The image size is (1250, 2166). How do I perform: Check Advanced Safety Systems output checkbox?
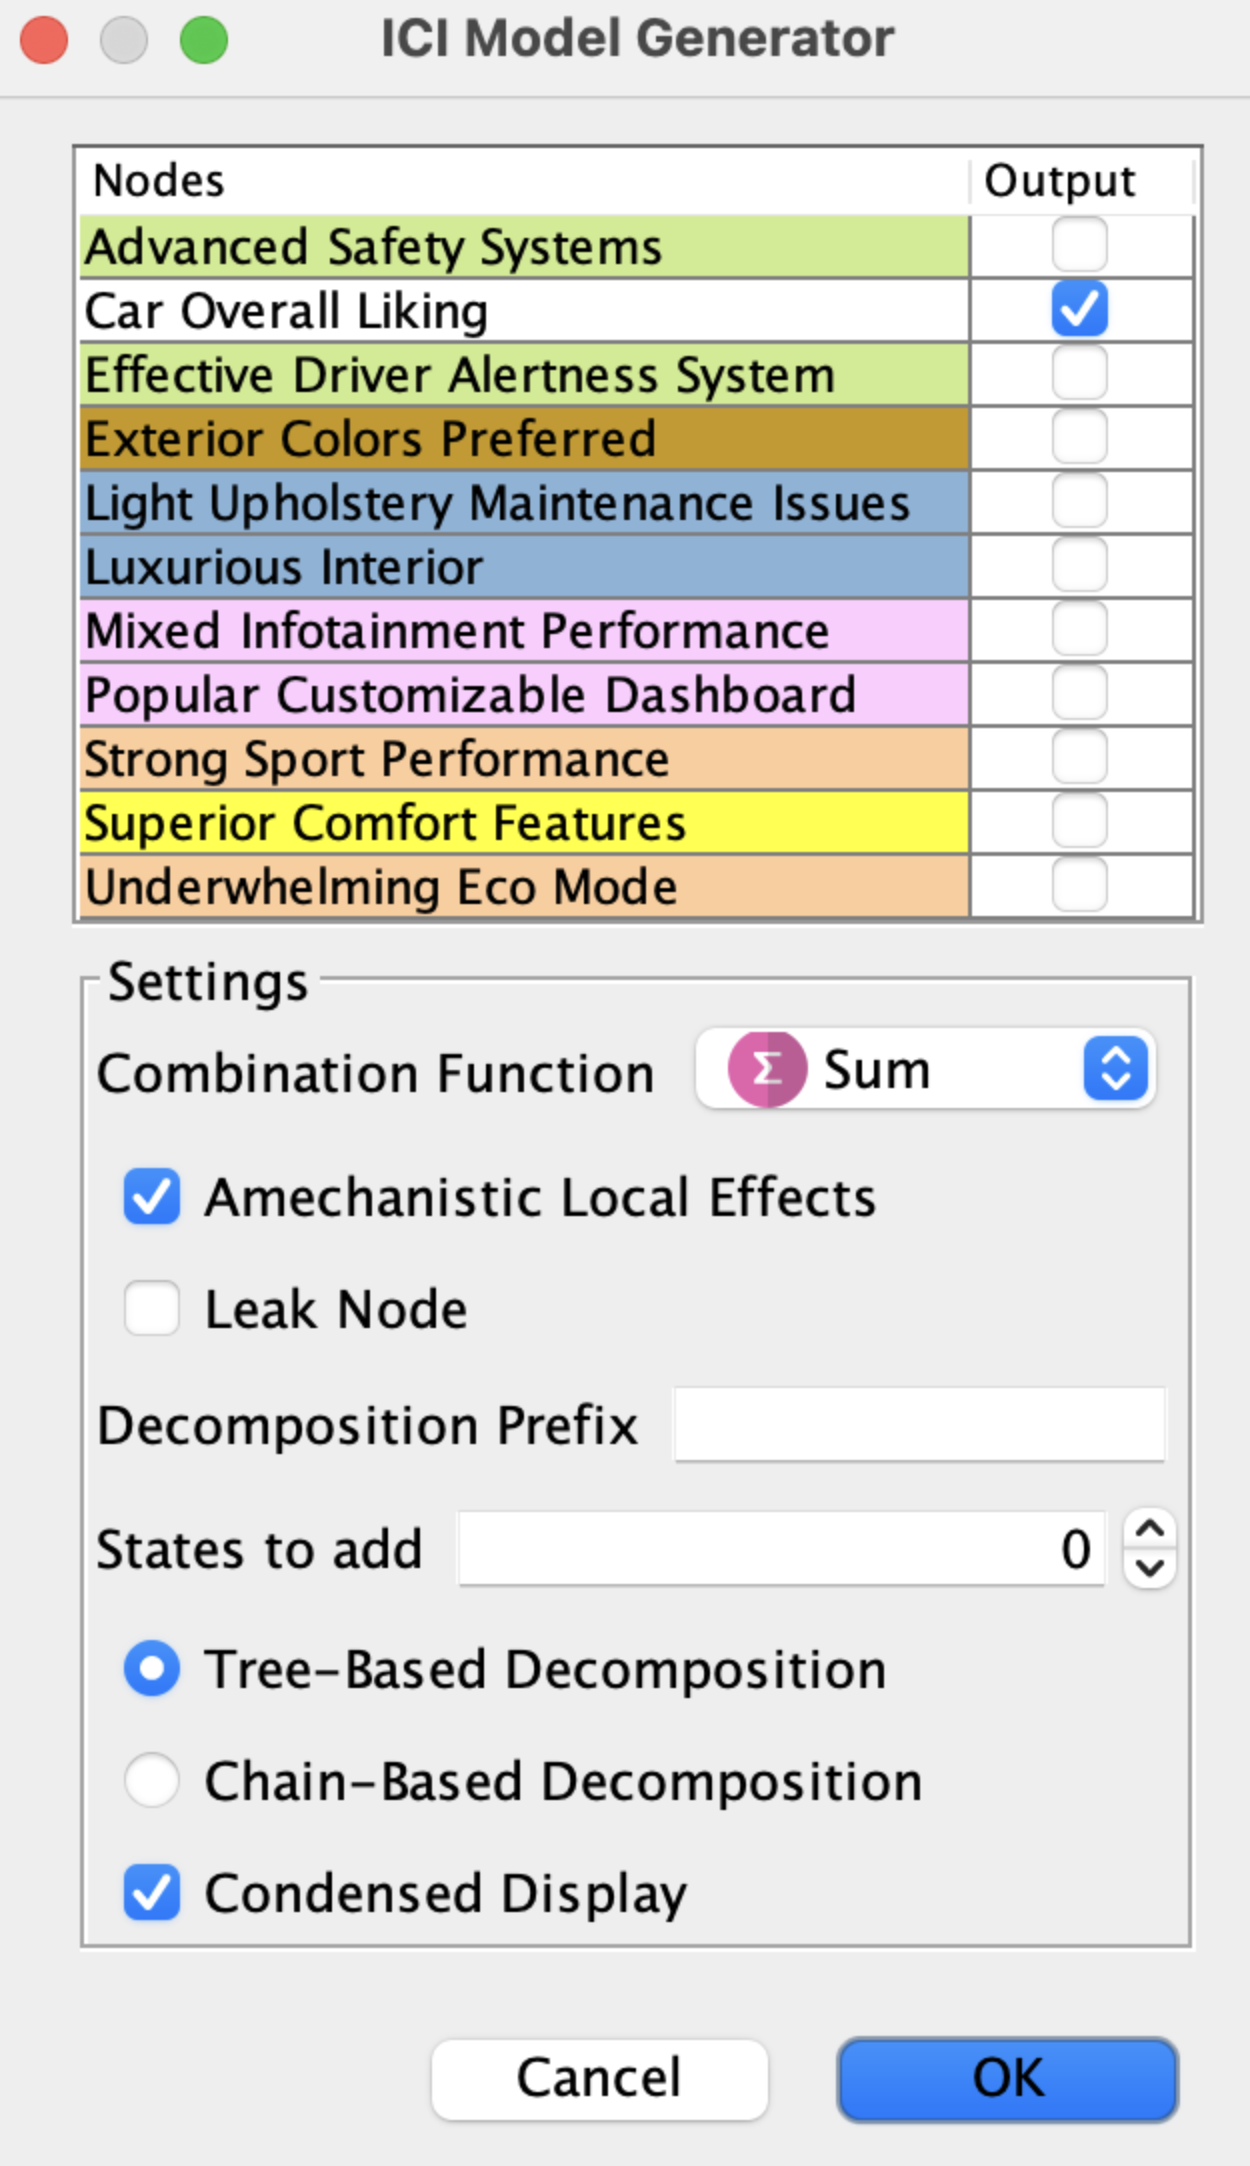coord(1080,245)
